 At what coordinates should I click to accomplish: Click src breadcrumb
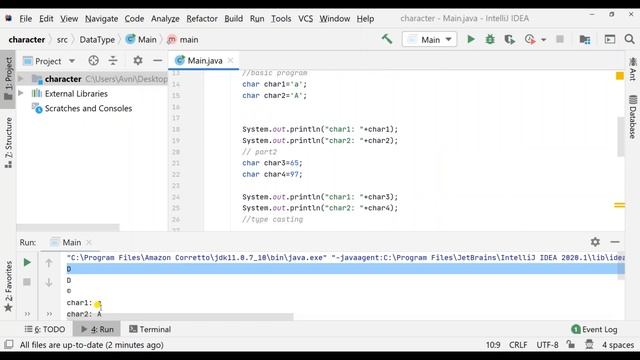62,40
